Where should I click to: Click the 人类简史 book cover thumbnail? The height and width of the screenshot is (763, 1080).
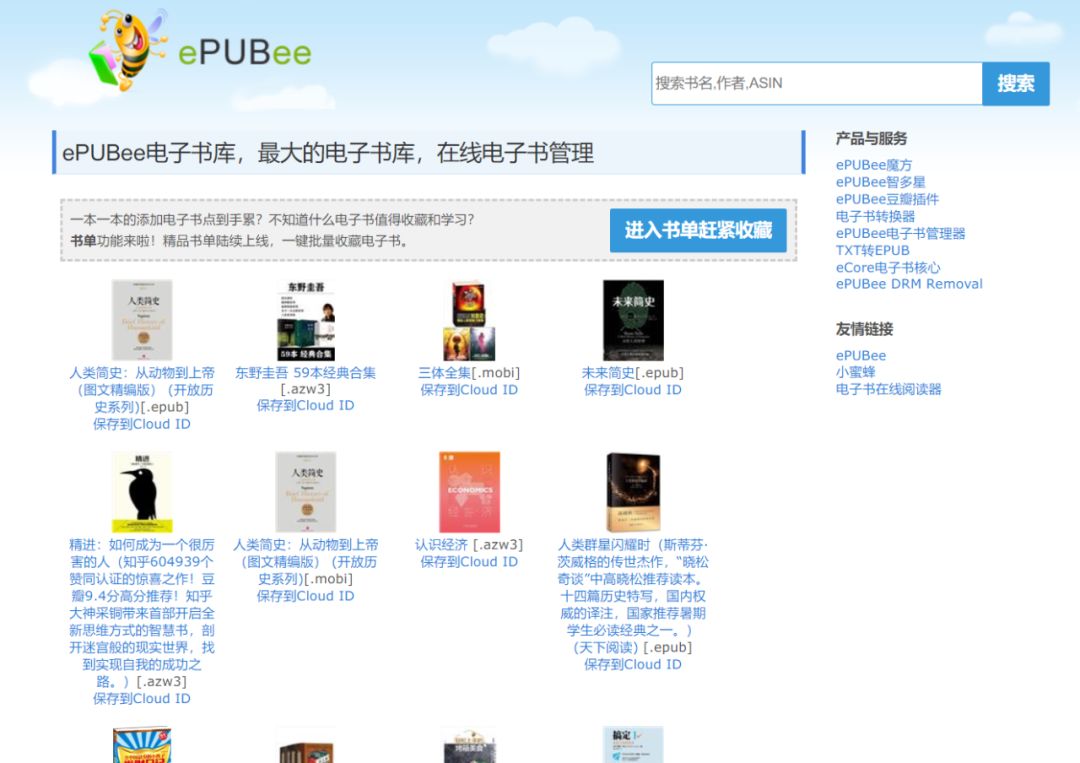(x=141, y=315)
